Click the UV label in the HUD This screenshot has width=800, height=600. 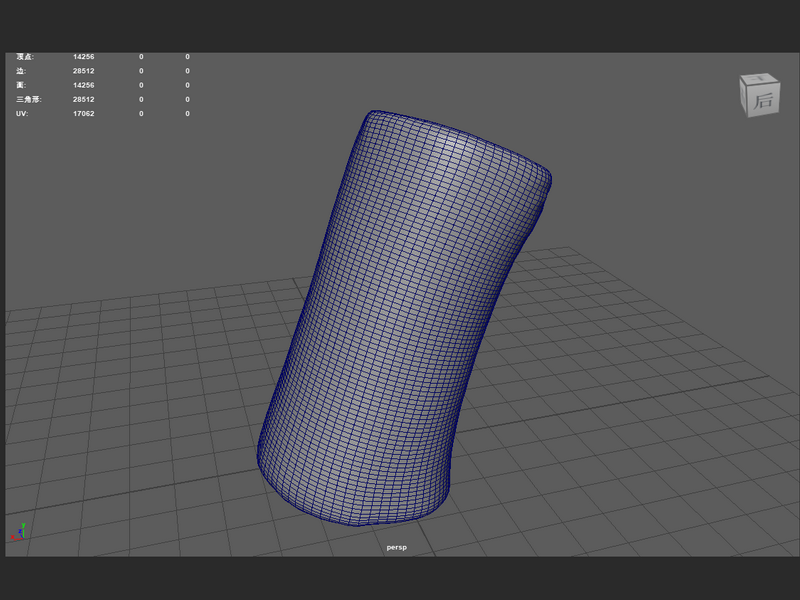pos(21,114)
